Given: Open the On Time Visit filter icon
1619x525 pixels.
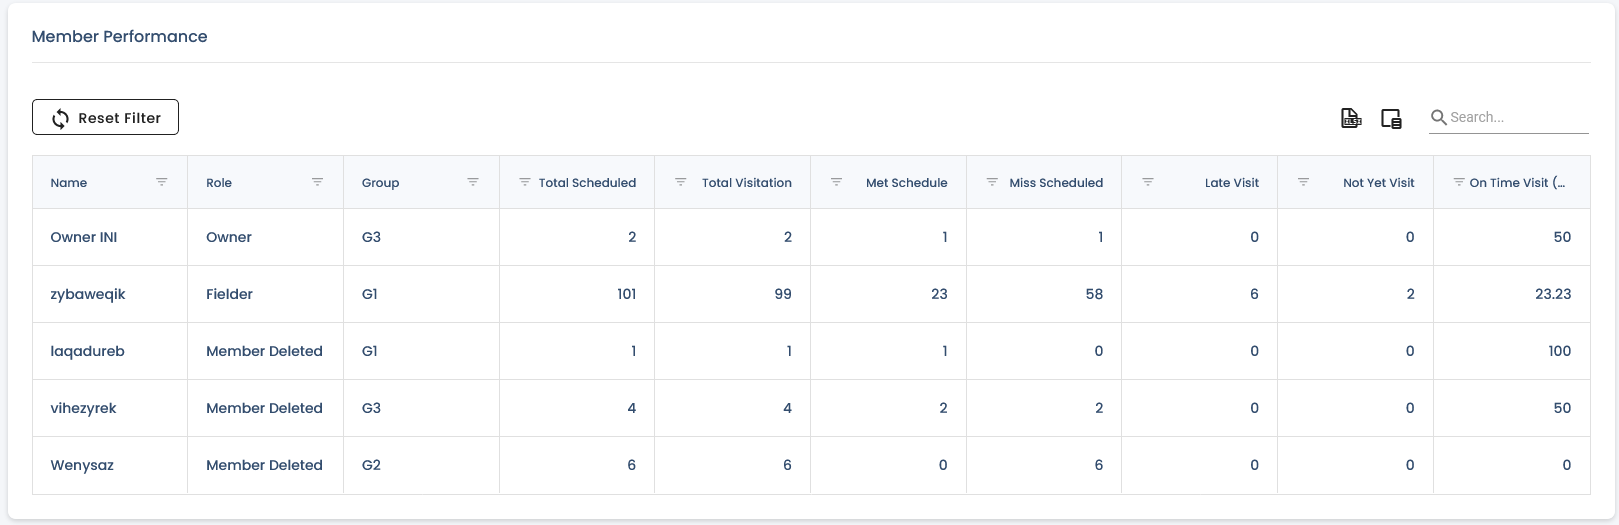Looking at the screenshot, I should tap(1459, 182).
